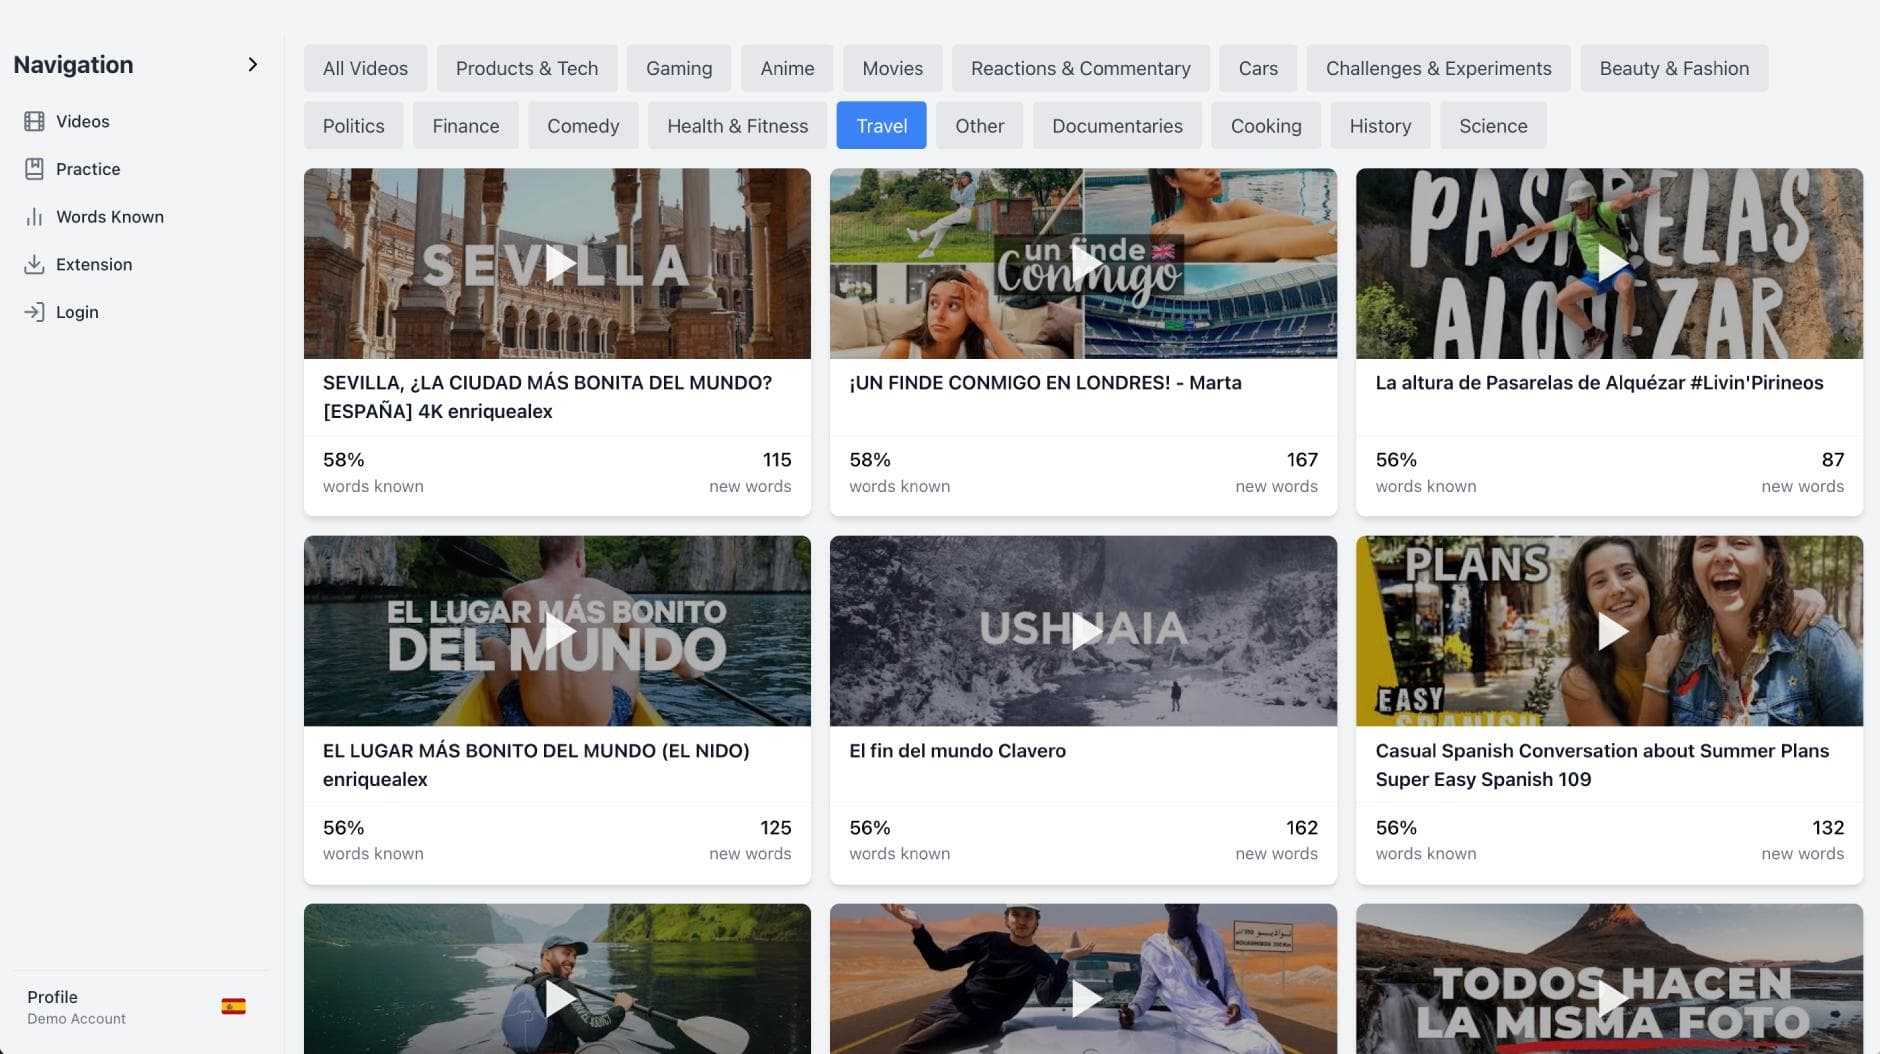Click 115 new words on SEVILLA card

point(750,472)
